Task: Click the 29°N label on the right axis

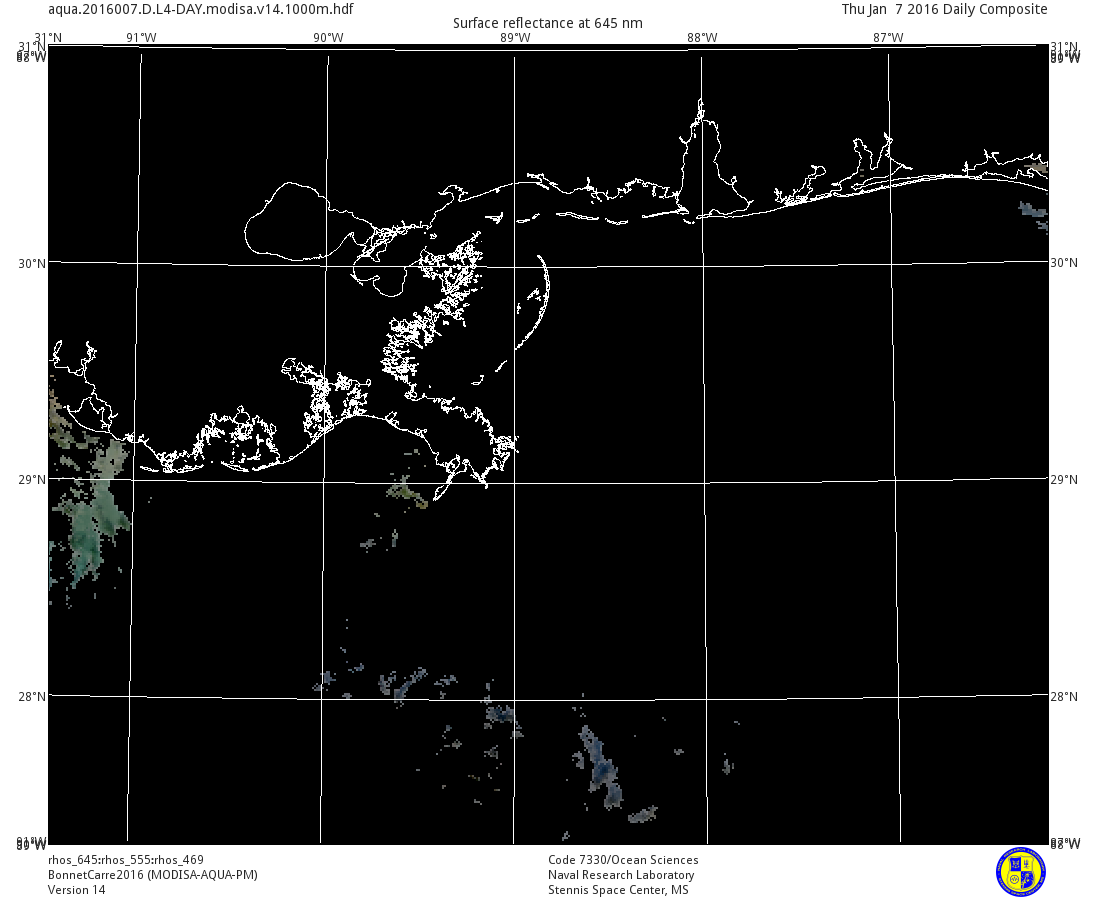Action: pyautogui.click(x=1064, y=480)
